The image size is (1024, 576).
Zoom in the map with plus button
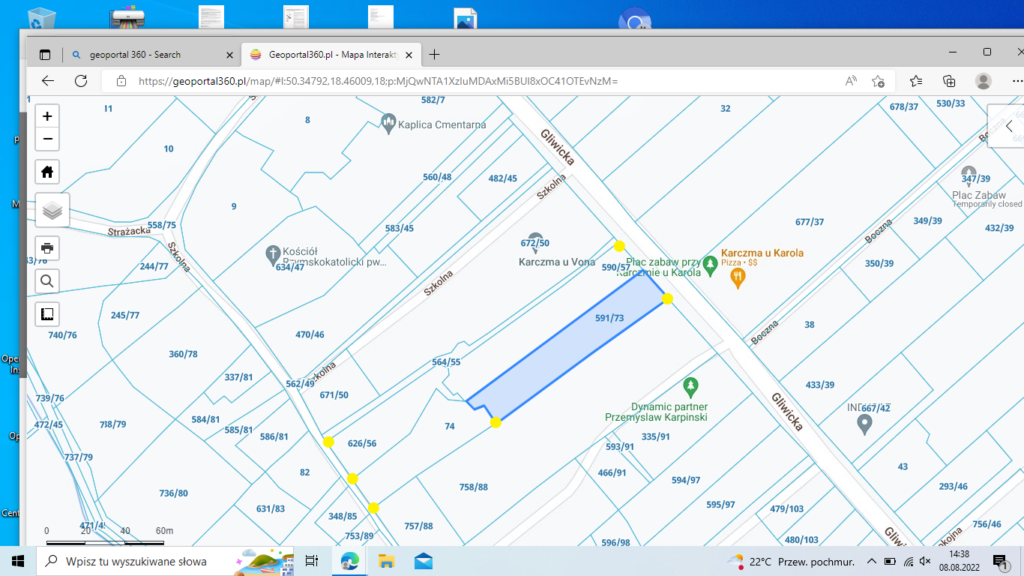tap(47, 116)
